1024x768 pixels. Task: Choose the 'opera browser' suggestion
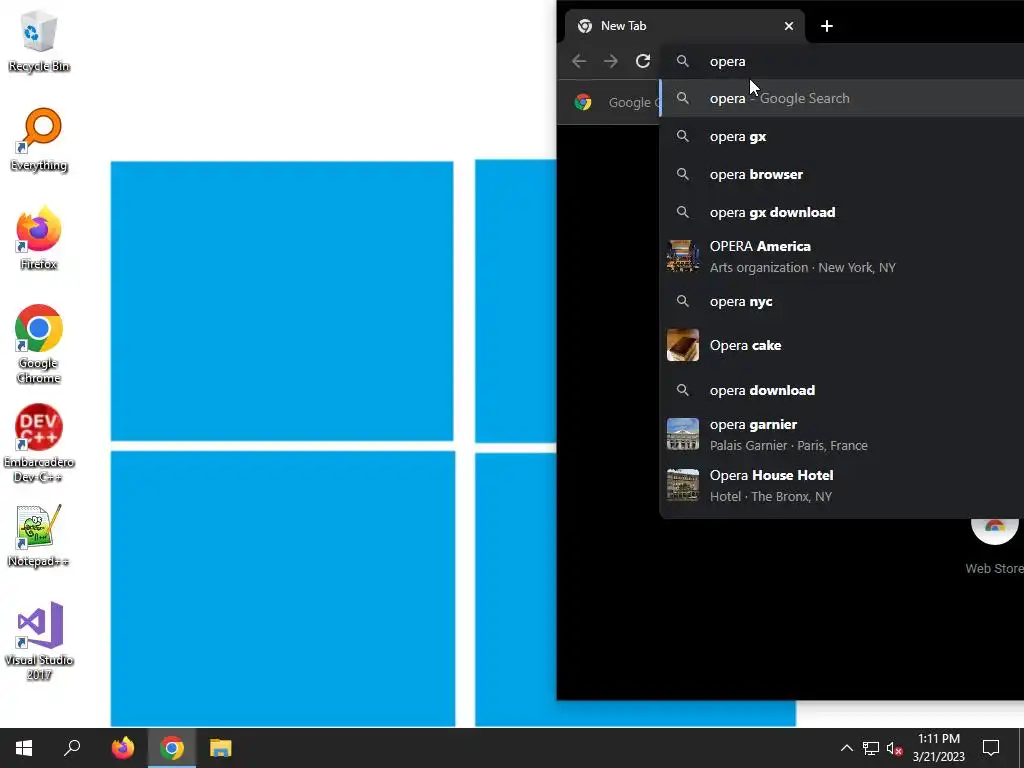(x=842, y=174)
